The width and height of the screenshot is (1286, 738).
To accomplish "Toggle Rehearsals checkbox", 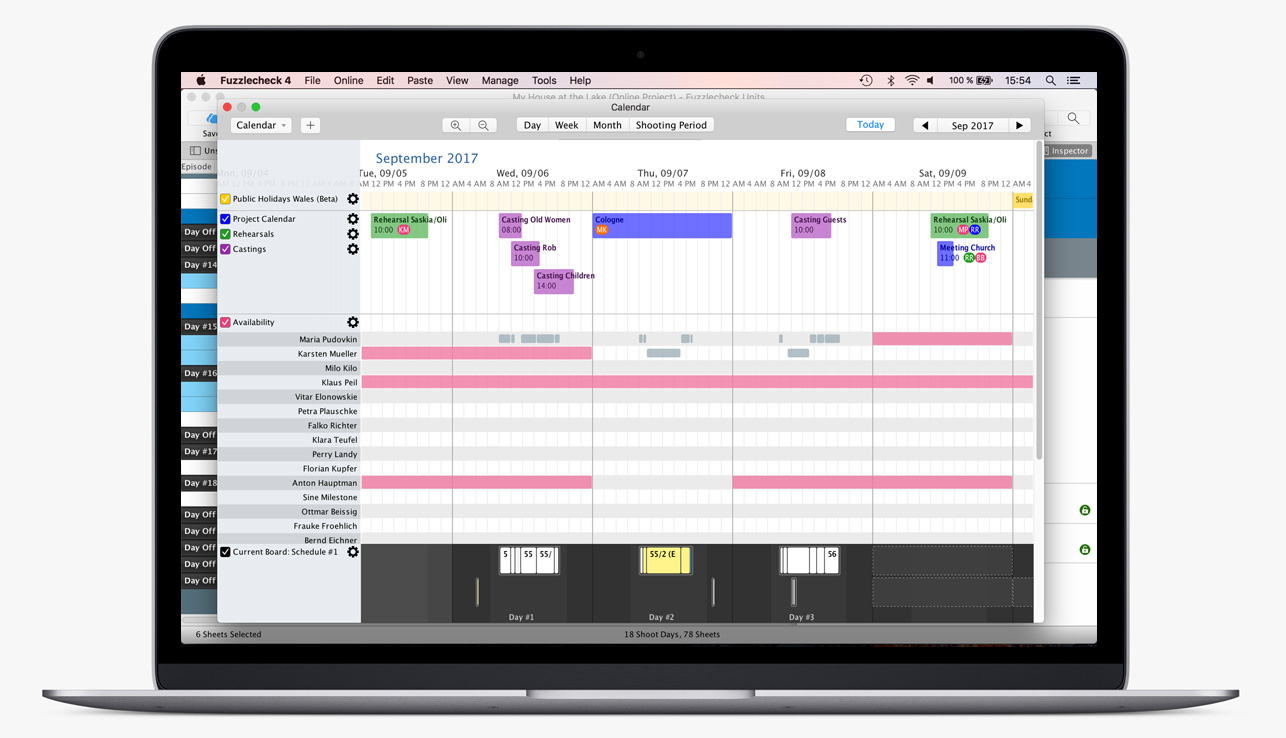I will click(225, 234).
